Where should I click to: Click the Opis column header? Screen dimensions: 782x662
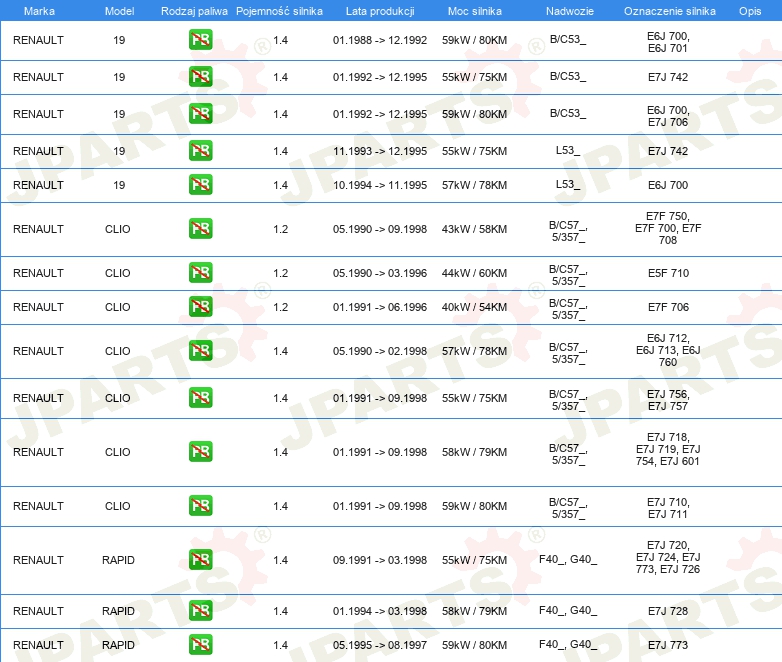[749, 10]
